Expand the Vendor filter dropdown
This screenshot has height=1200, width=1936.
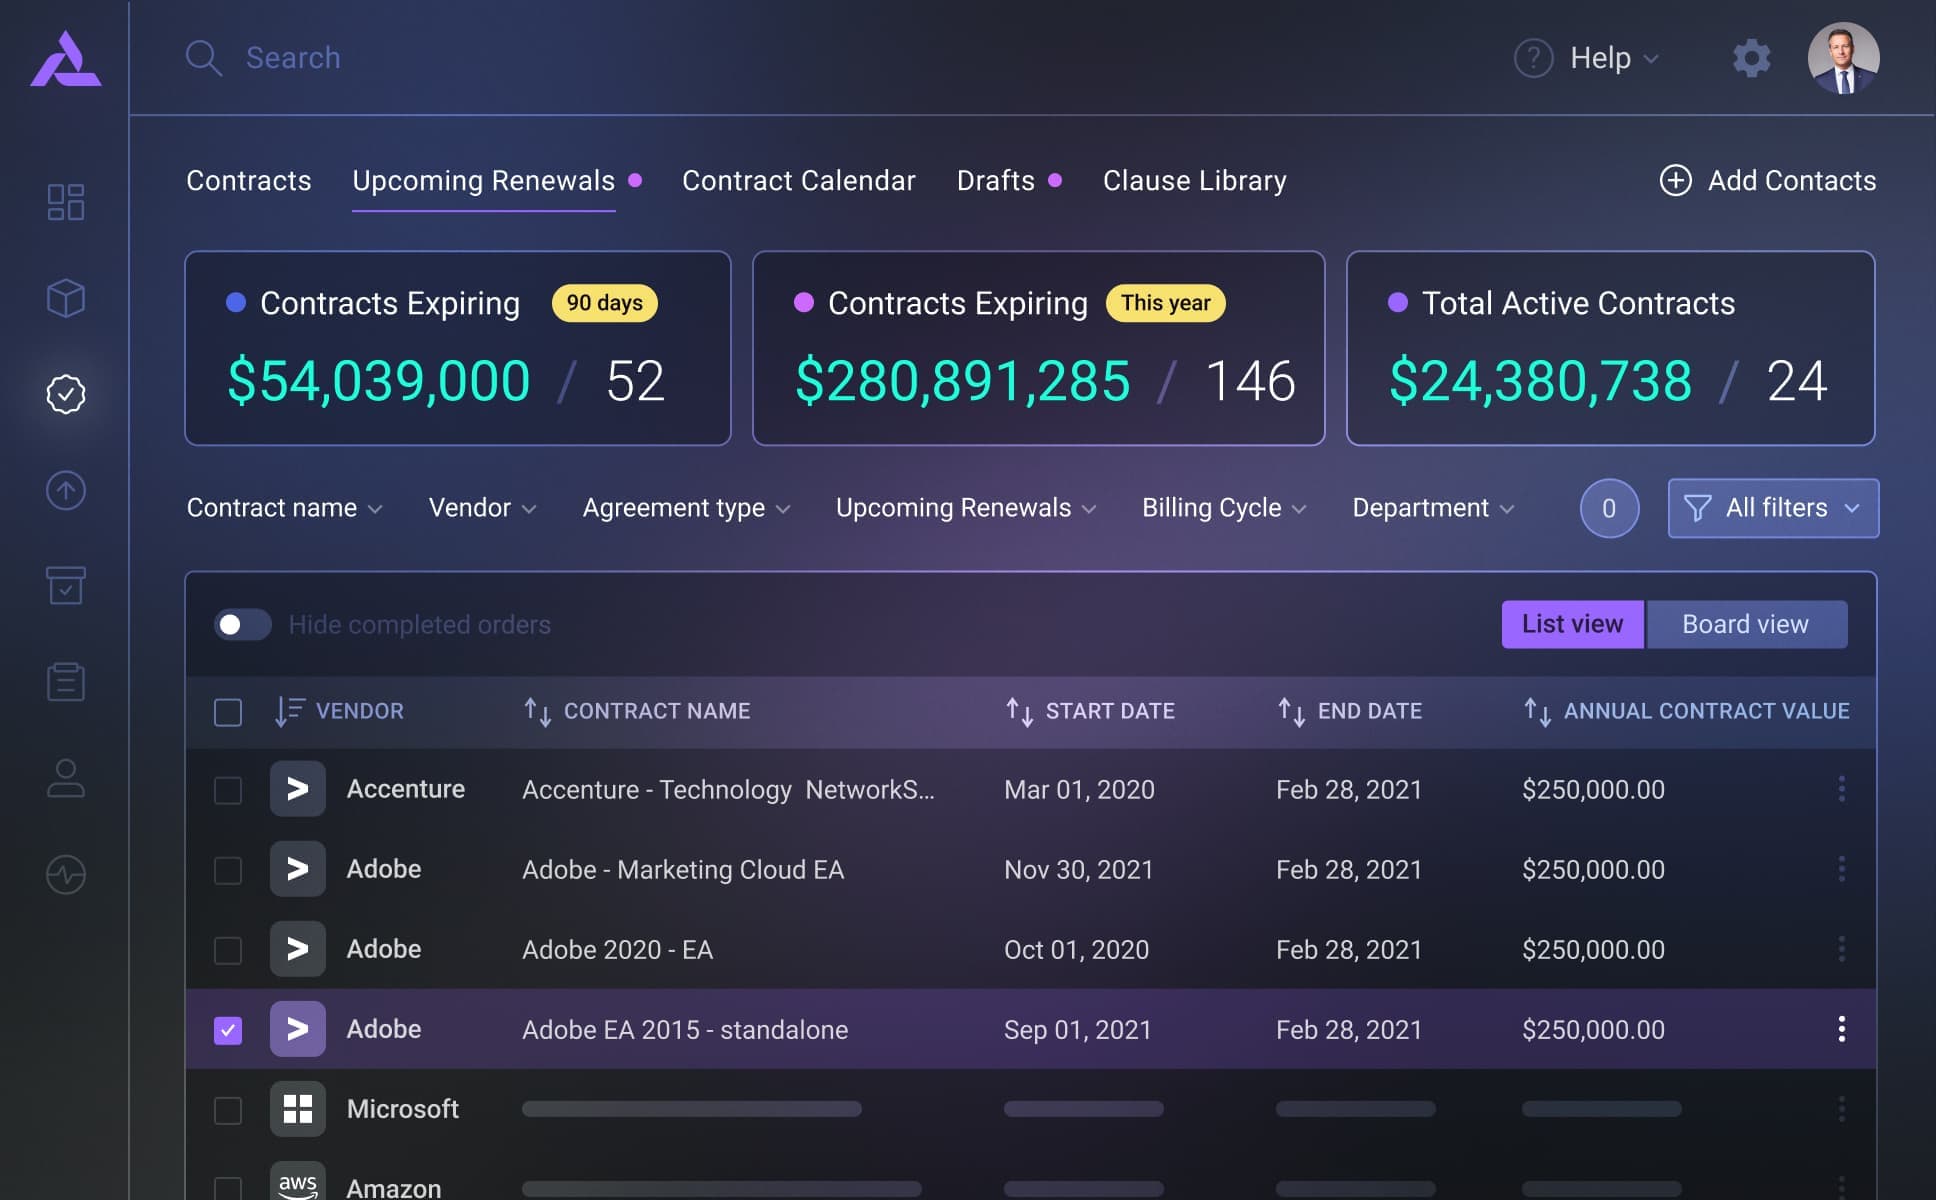483,508
